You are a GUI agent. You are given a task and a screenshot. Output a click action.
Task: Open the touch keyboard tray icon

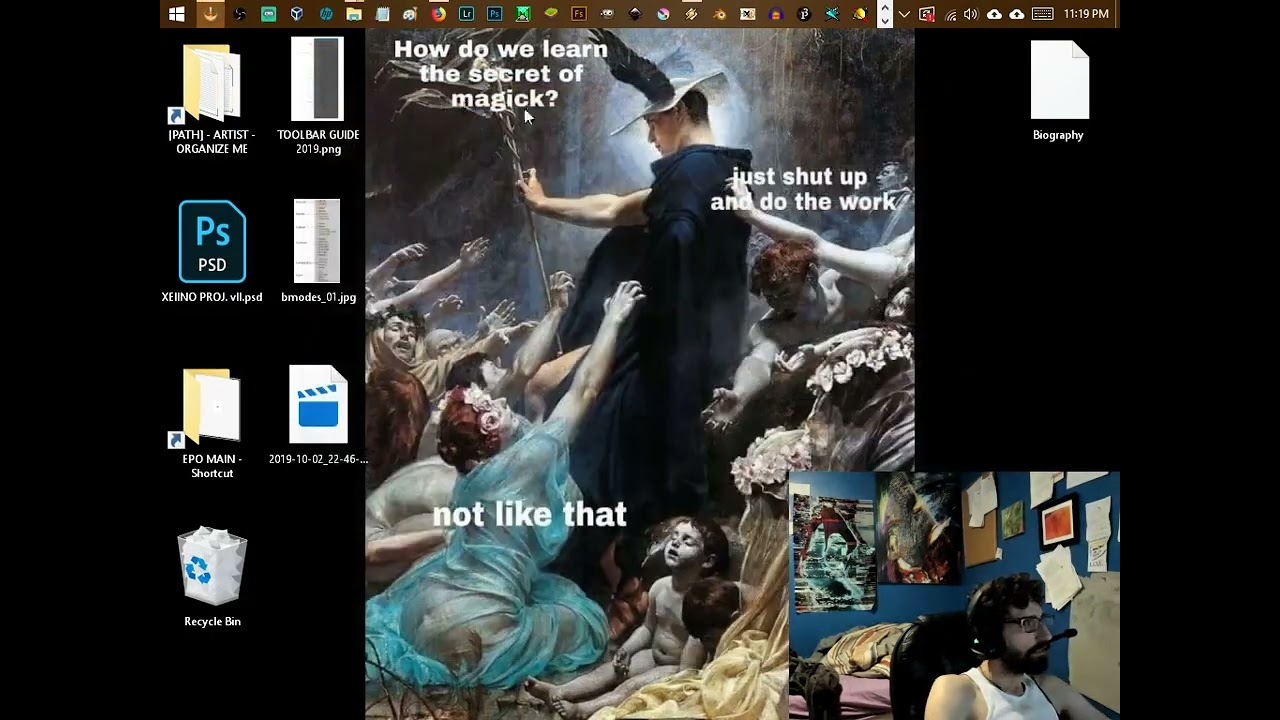click(x=1043, y=14)
